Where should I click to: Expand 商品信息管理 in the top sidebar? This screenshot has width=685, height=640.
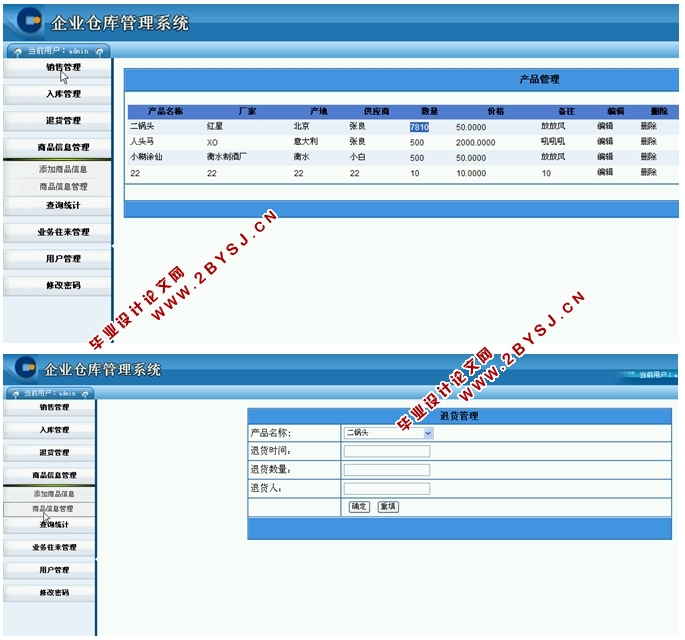tap(57, 148)
